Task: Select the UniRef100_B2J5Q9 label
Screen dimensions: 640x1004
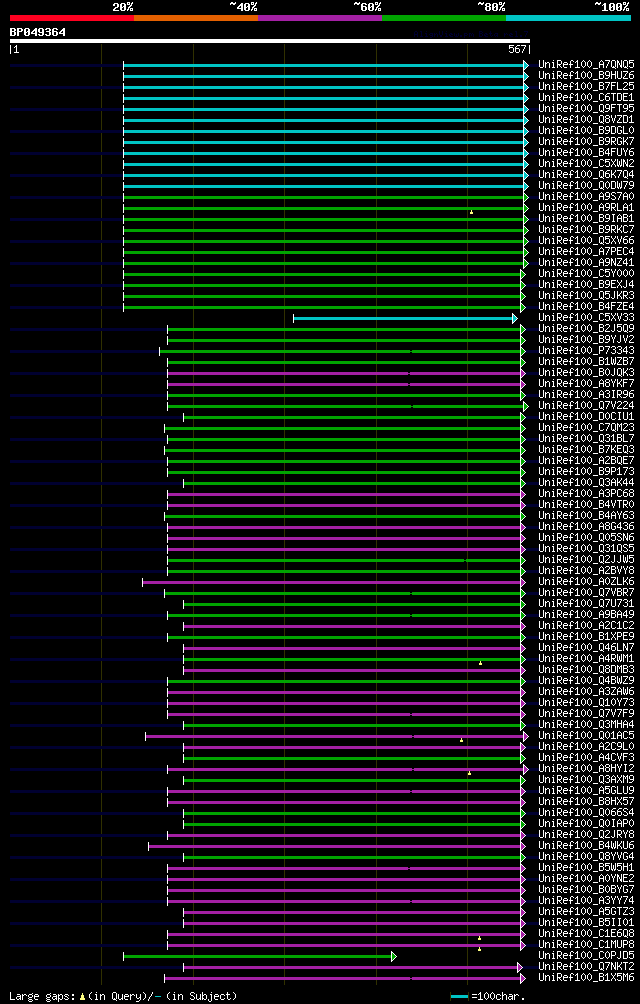Action: 586,329
